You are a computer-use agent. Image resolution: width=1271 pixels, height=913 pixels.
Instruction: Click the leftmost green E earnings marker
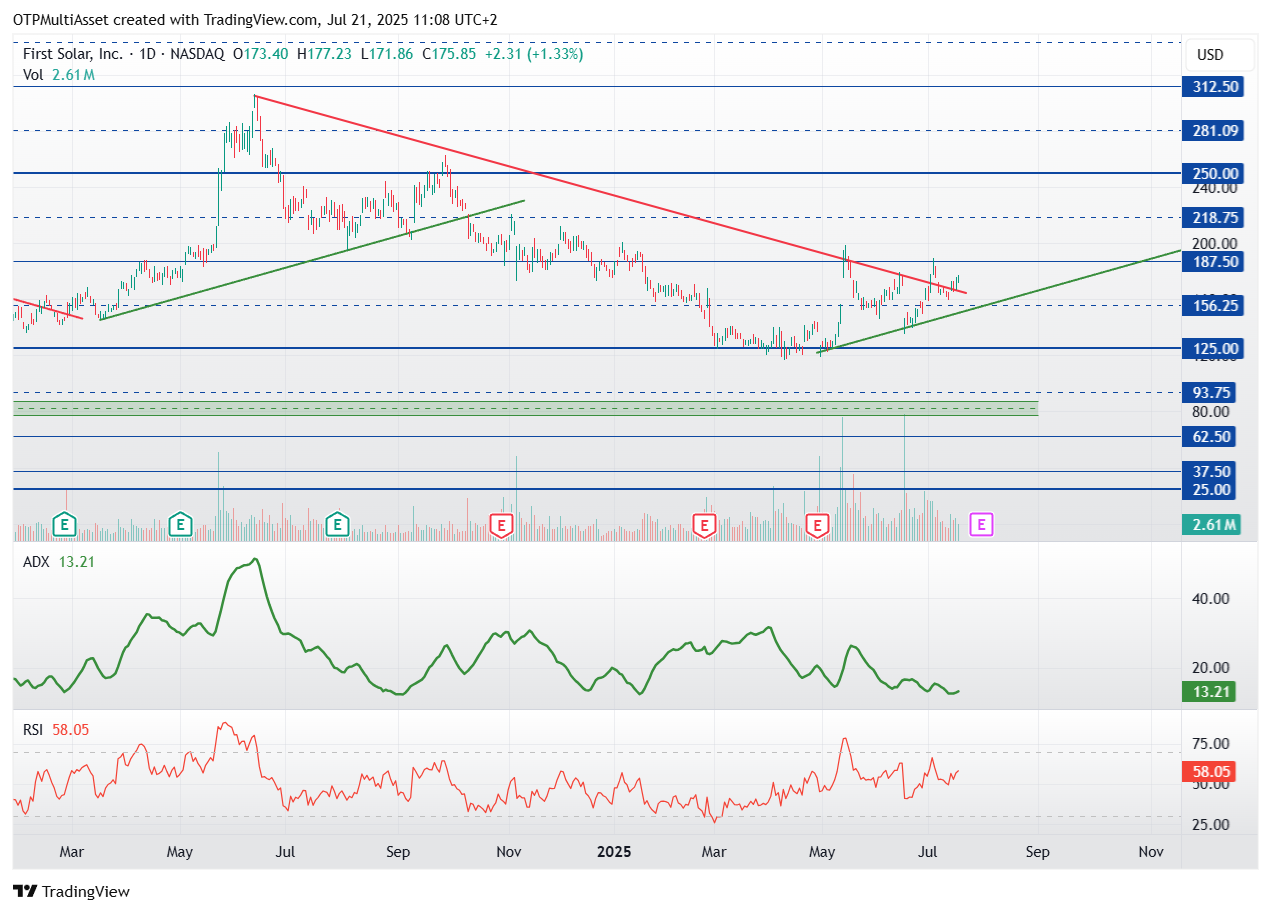coord(65,523)
